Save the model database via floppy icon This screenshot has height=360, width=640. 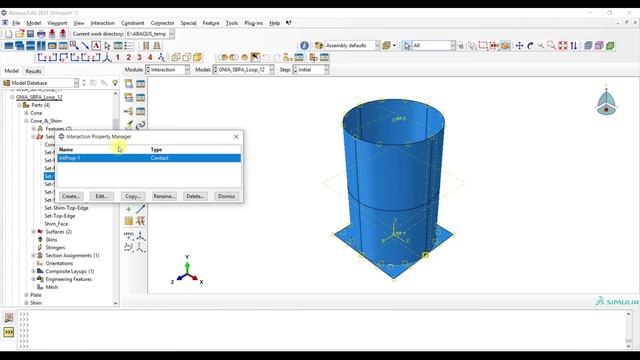(x=30, y=34)
